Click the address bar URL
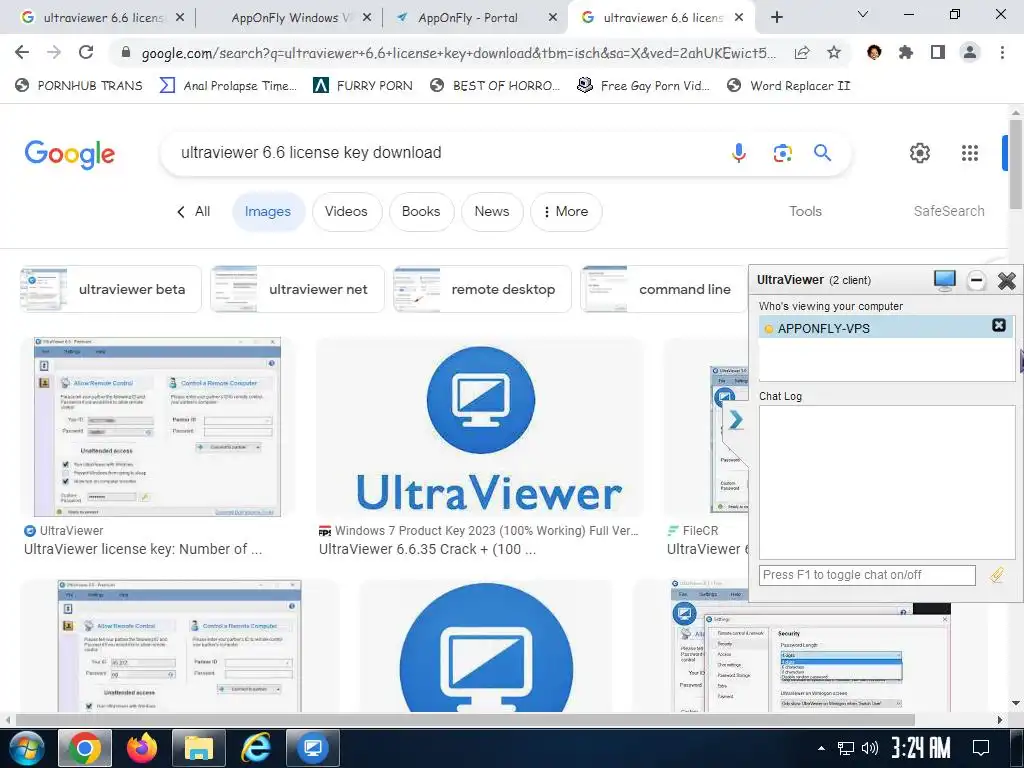 458,53
